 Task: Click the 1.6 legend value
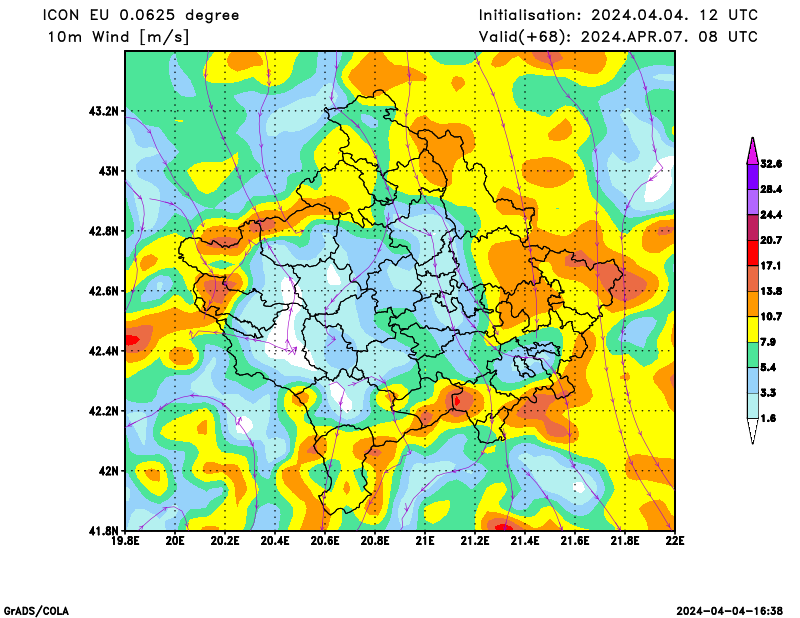[768, 418]
